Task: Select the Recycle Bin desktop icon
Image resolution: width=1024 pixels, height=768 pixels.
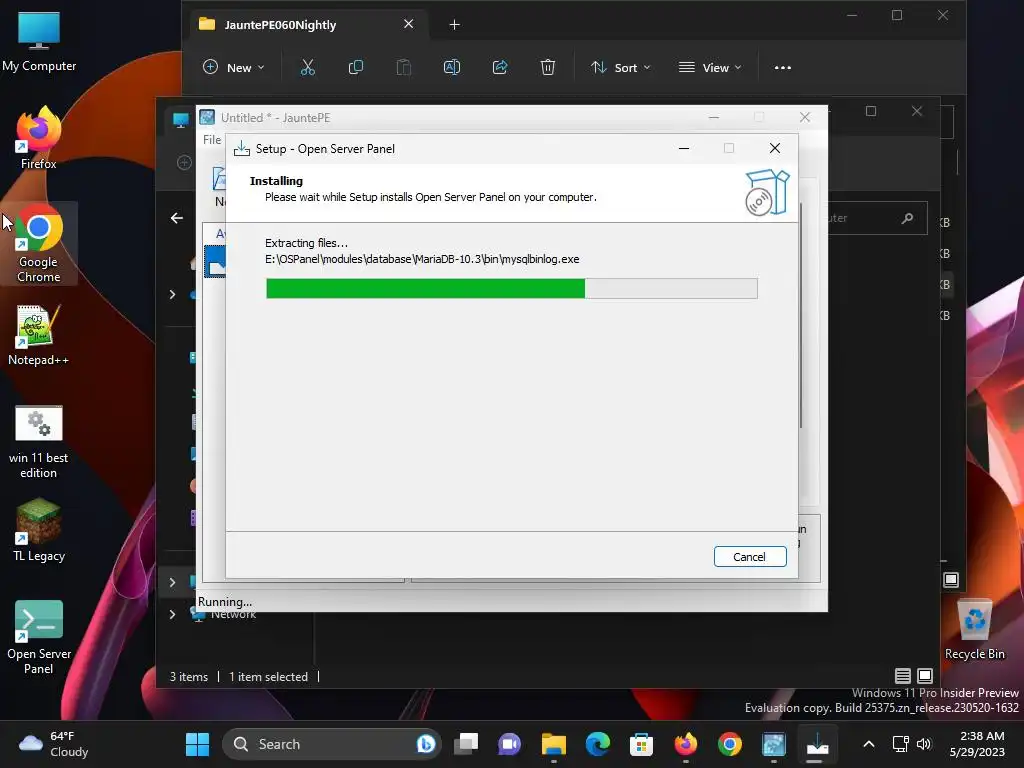Action: click(975, 629)
